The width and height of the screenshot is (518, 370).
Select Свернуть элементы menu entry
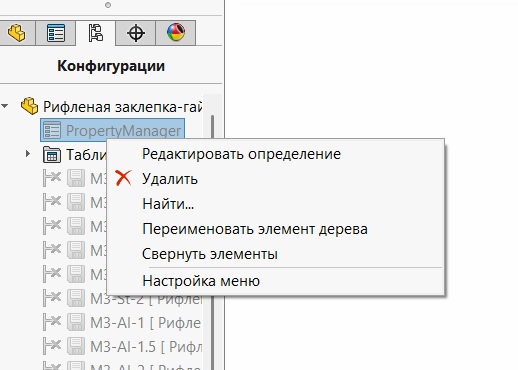click(x=210, y=254)
